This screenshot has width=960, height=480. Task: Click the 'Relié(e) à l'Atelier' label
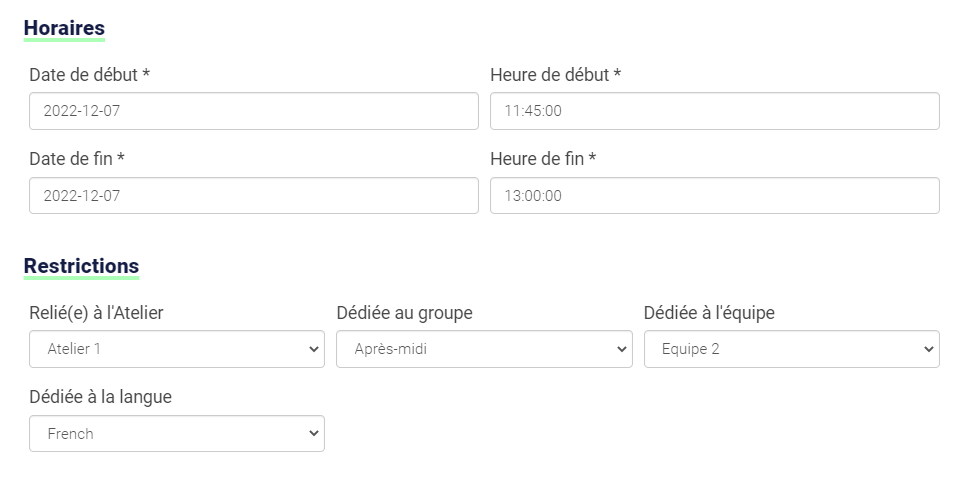tap(96, 313)
